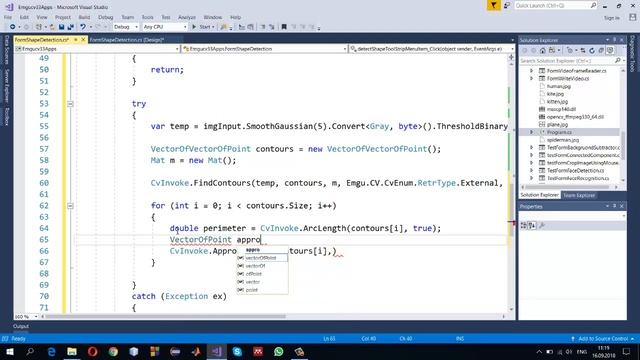Open the Debug menu

click(105, 17)
